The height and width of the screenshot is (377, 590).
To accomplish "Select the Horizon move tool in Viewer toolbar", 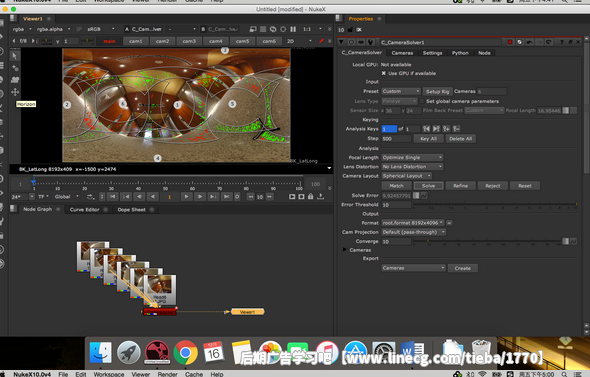I will click(x=15, y=92).
